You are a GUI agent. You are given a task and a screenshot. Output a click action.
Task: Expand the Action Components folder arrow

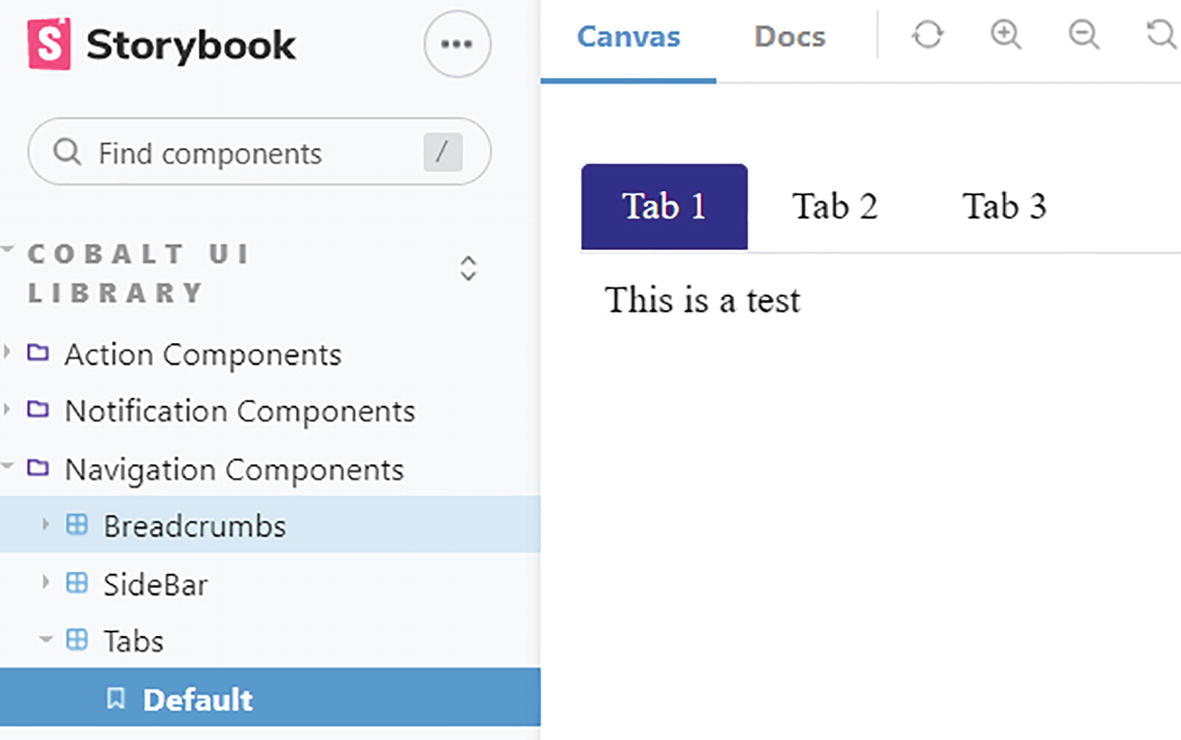pos(8,352)
